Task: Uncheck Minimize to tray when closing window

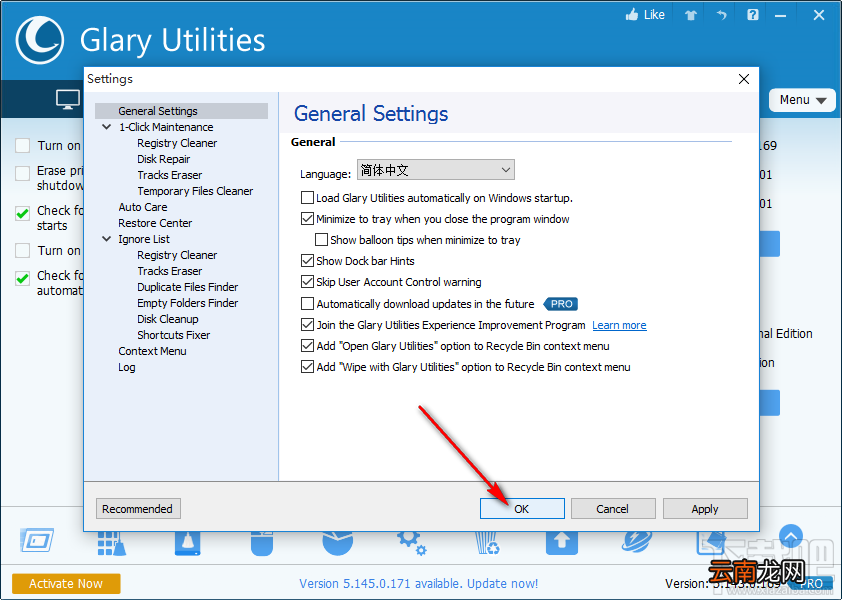Action: point(307,219)
